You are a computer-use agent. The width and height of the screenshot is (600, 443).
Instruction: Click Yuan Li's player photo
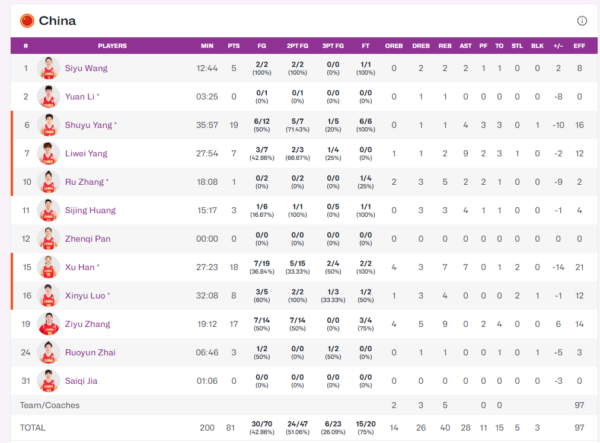click(x=48, y=97)
